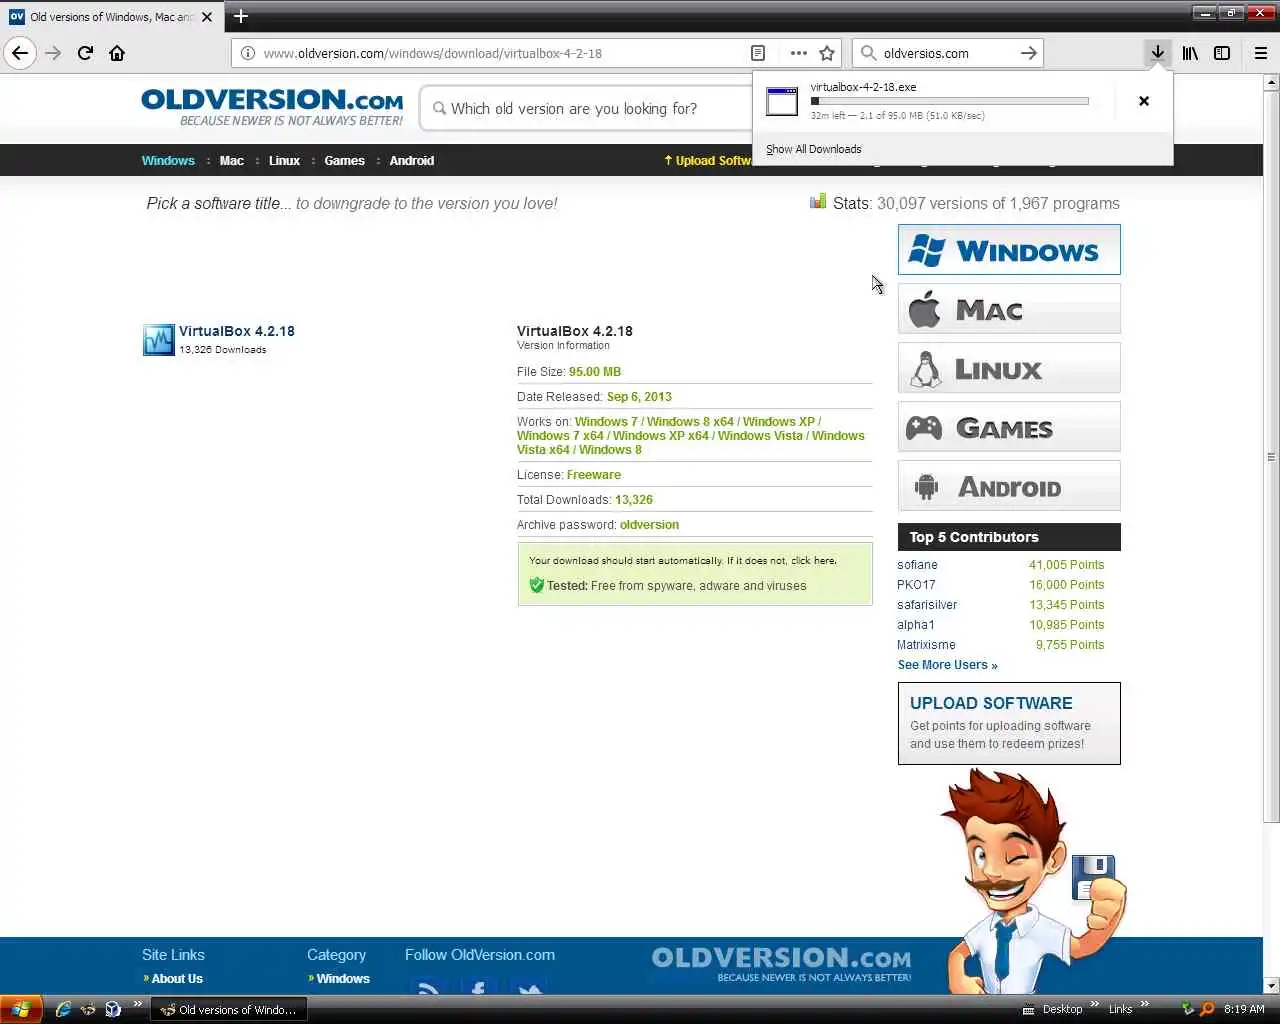
Task: Expand the Links toolbar chevron in taskbar
Action: (x=1145, y=1004)
